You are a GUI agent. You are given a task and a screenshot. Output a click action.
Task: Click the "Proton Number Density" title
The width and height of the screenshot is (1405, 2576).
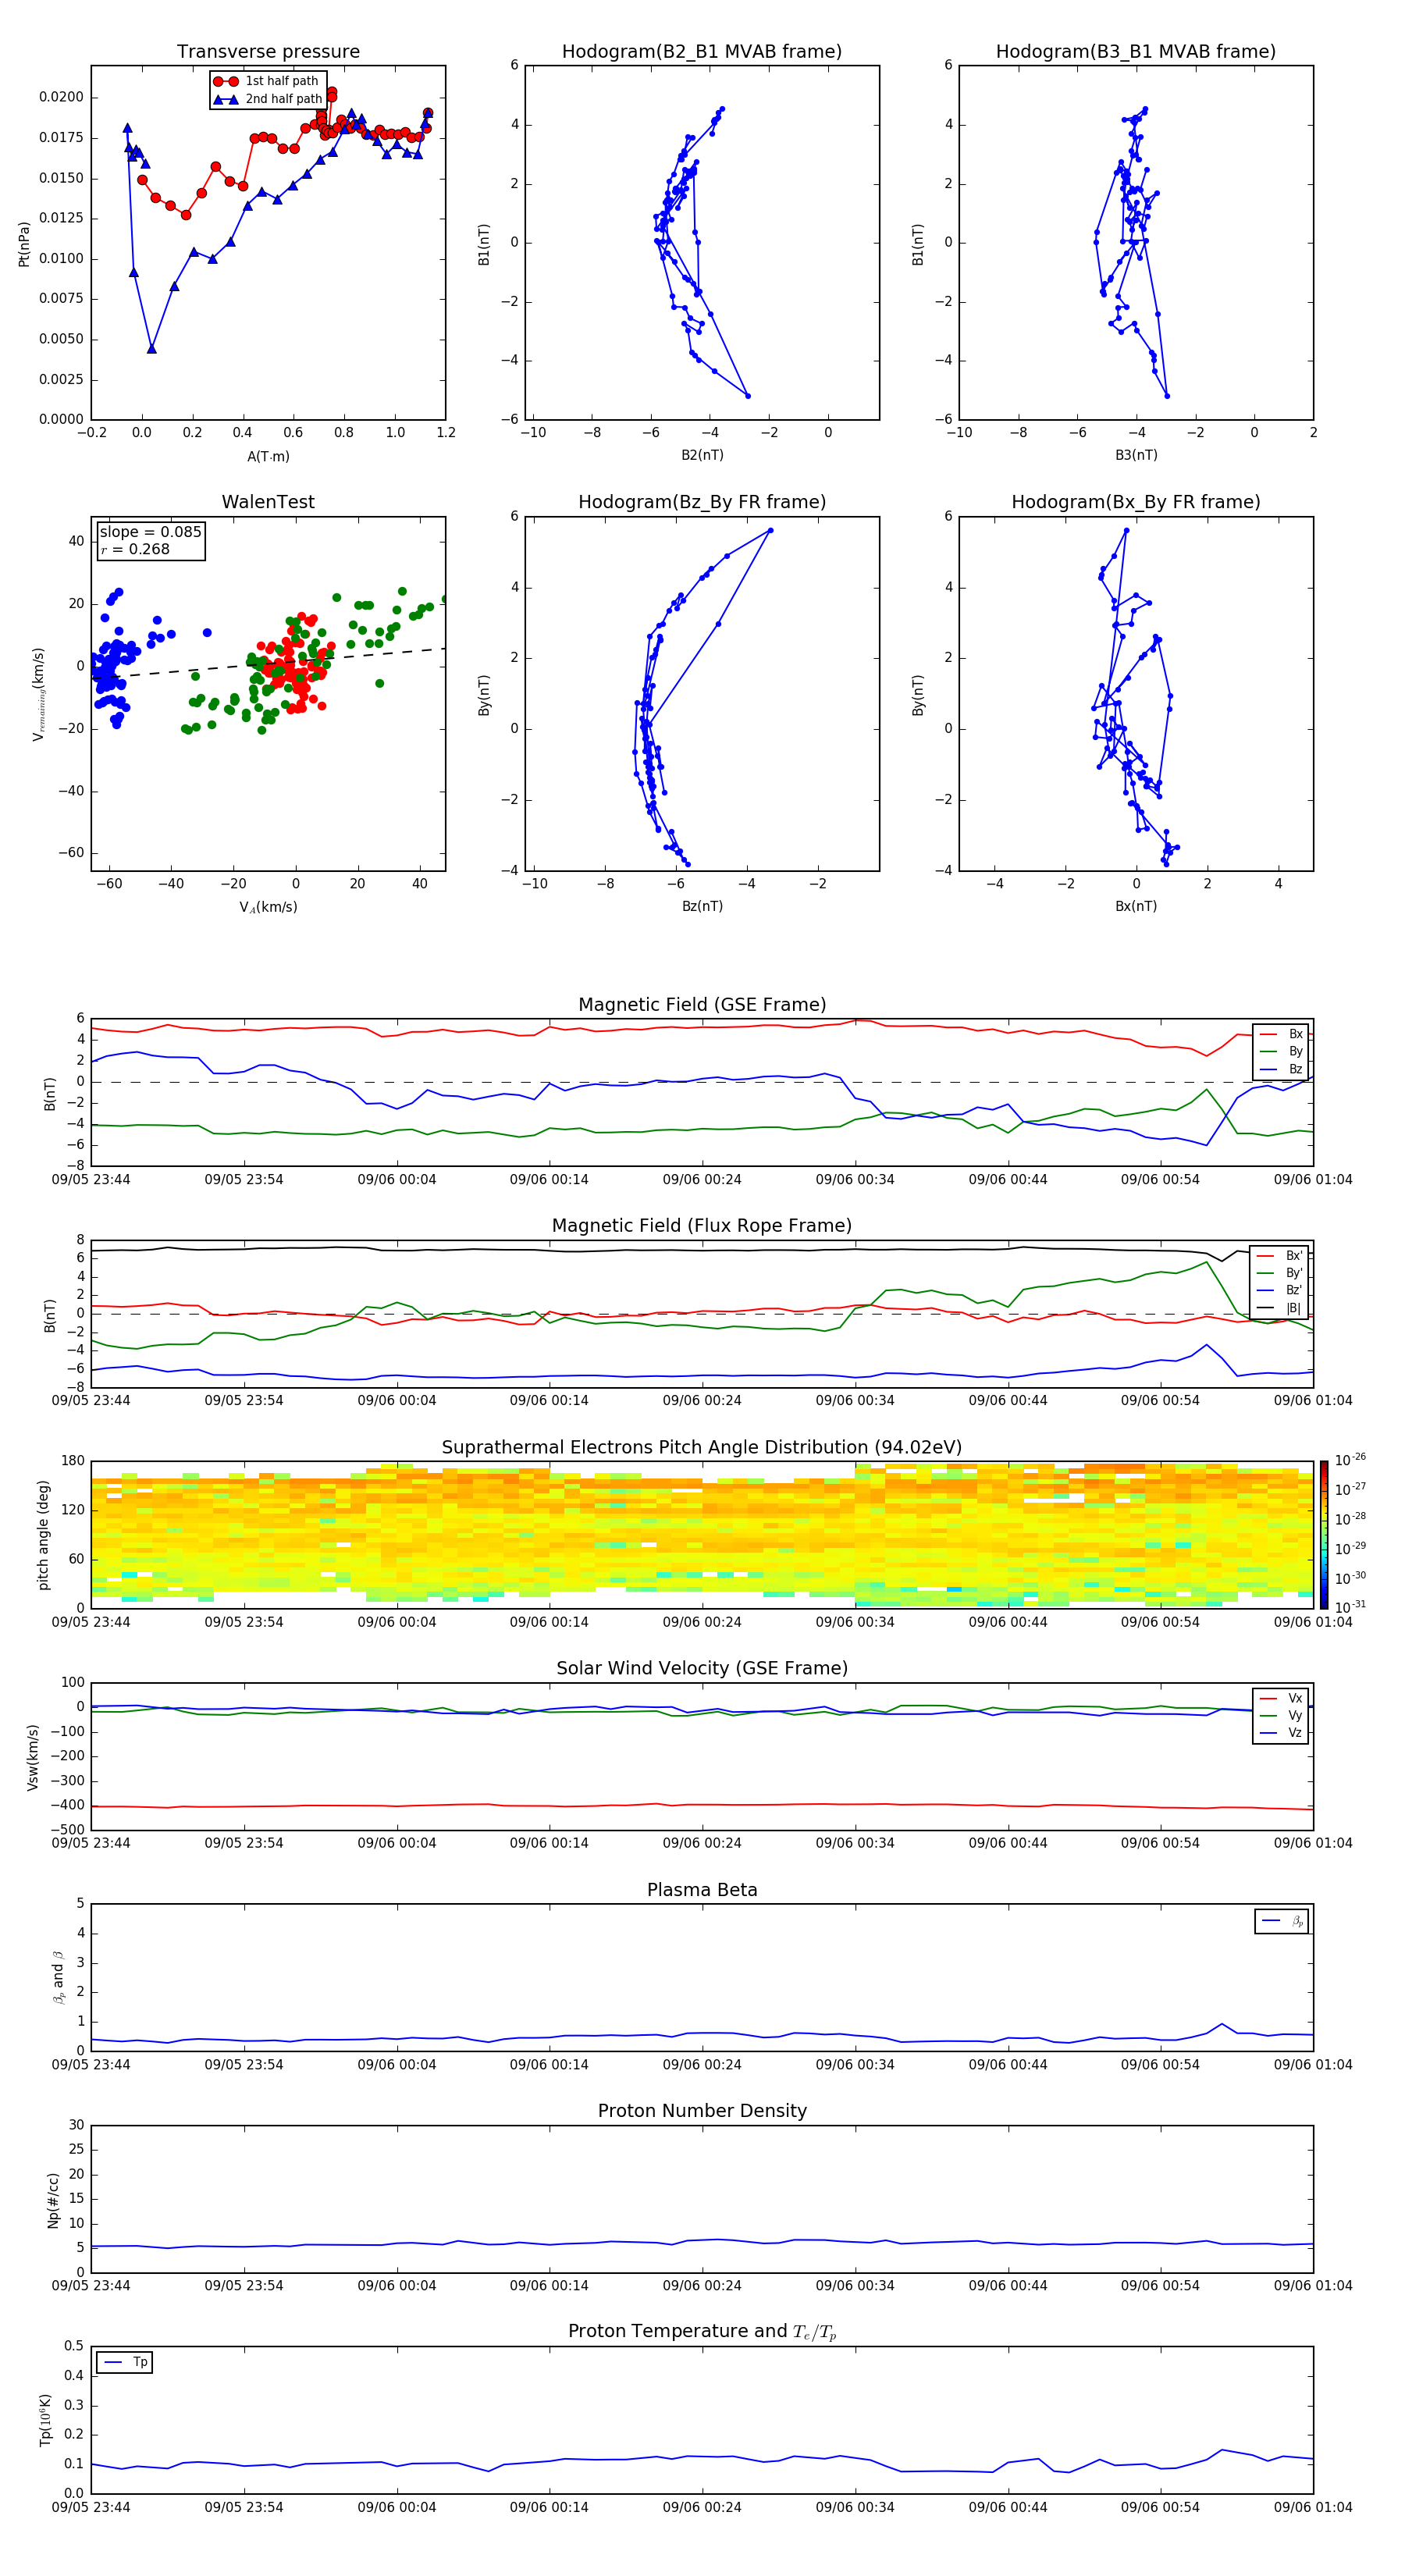[x=702, y=2111]
